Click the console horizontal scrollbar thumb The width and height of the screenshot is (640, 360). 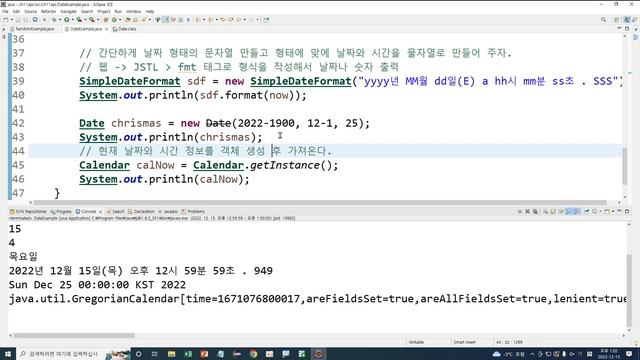74,336
